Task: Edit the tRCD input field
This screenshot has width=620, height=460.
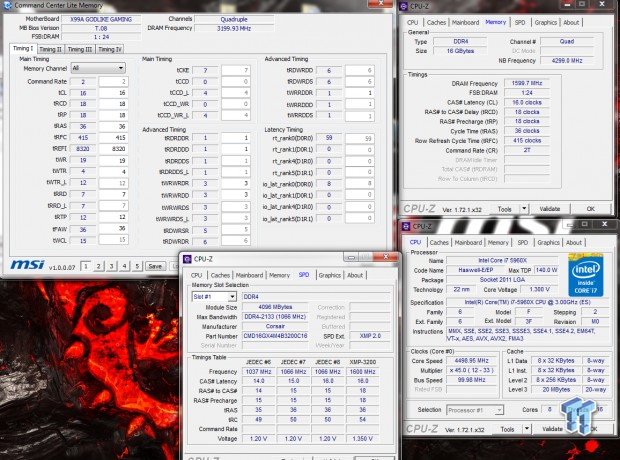Action: tap(113, 104)
